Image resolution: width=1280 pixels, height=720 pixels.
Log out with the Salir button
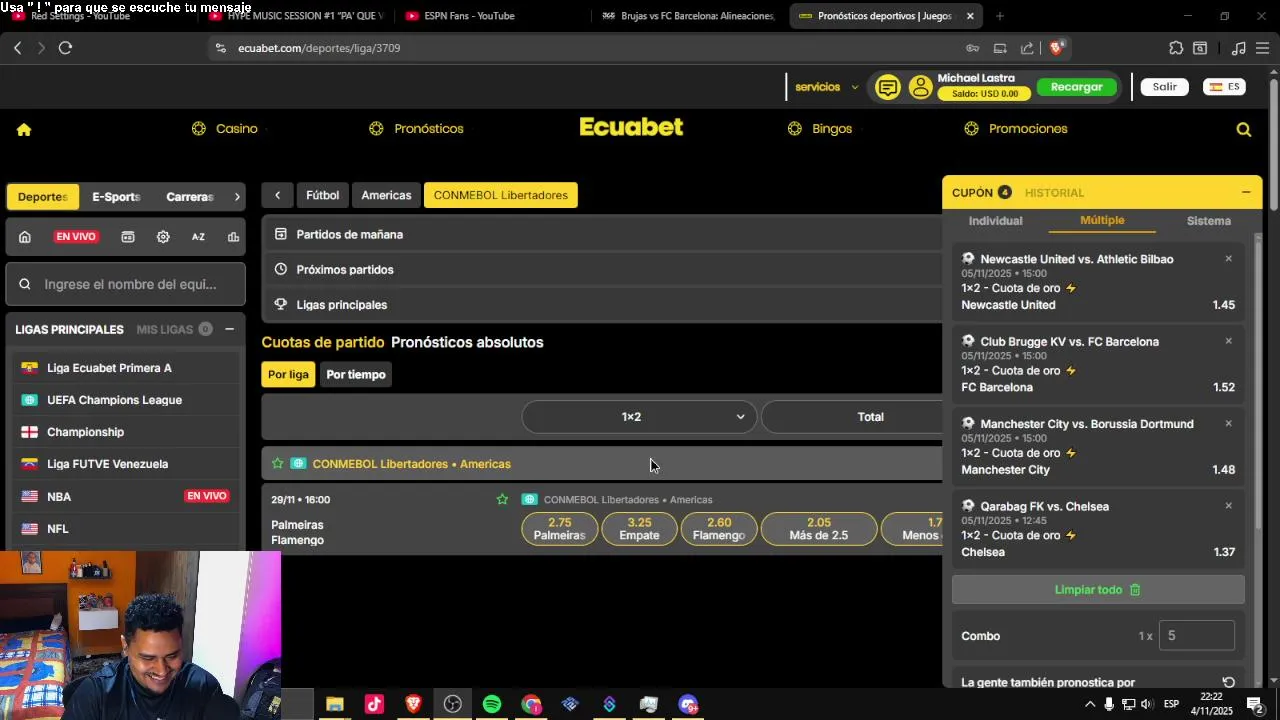coord(1165,87)
